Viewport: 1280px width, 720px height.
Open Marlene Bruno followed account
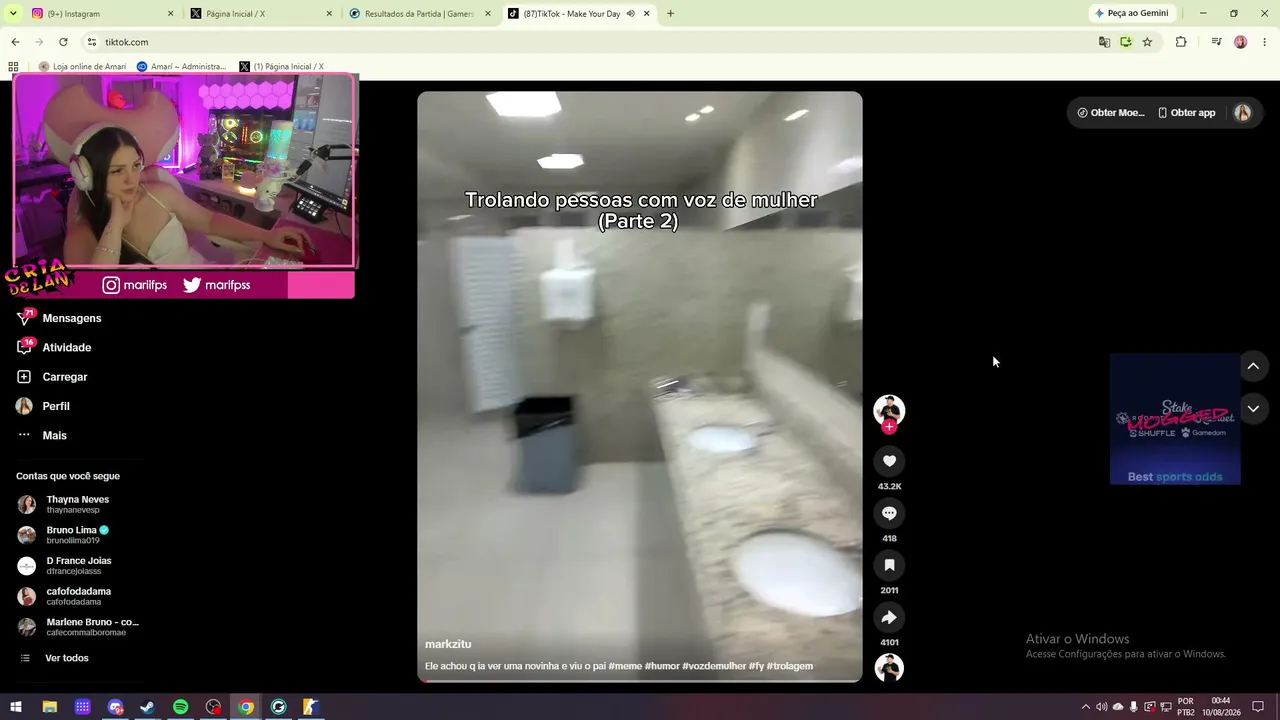[78, 627]
